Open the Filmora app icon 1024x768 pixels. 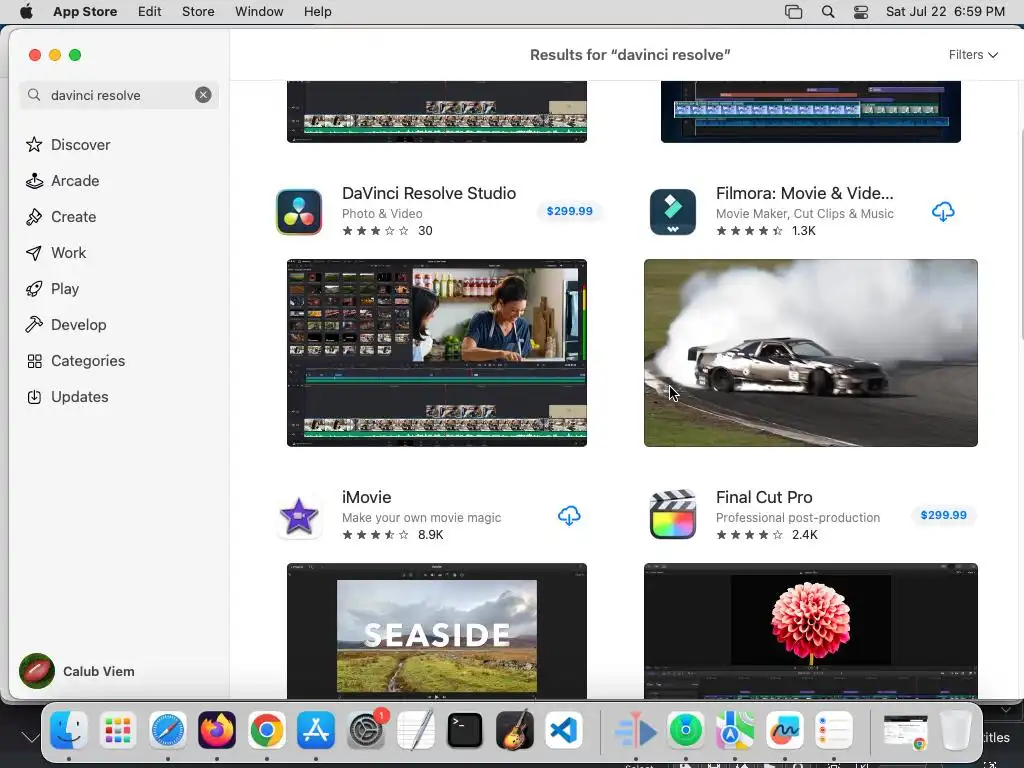click(x=673, y=212)
